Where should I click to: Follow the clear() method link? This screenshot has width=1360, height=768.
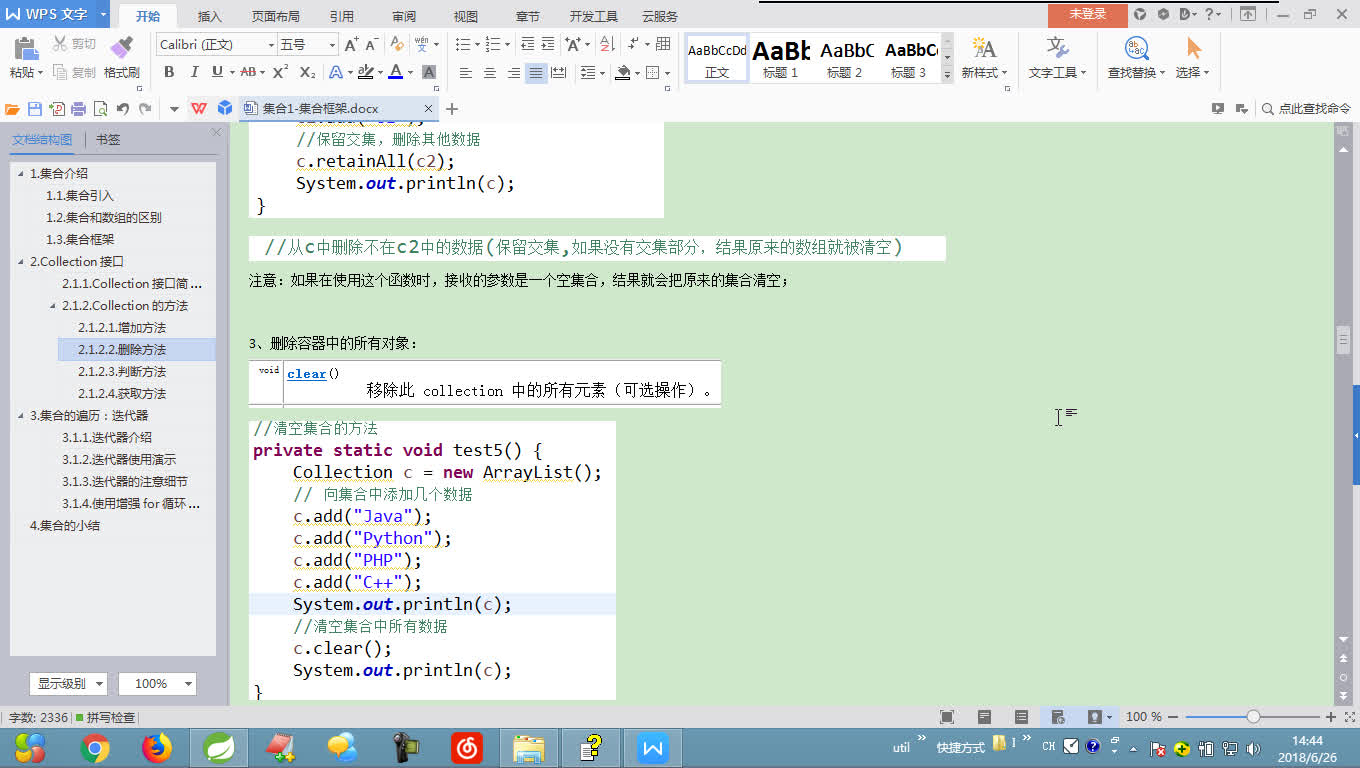click(307, 374)
